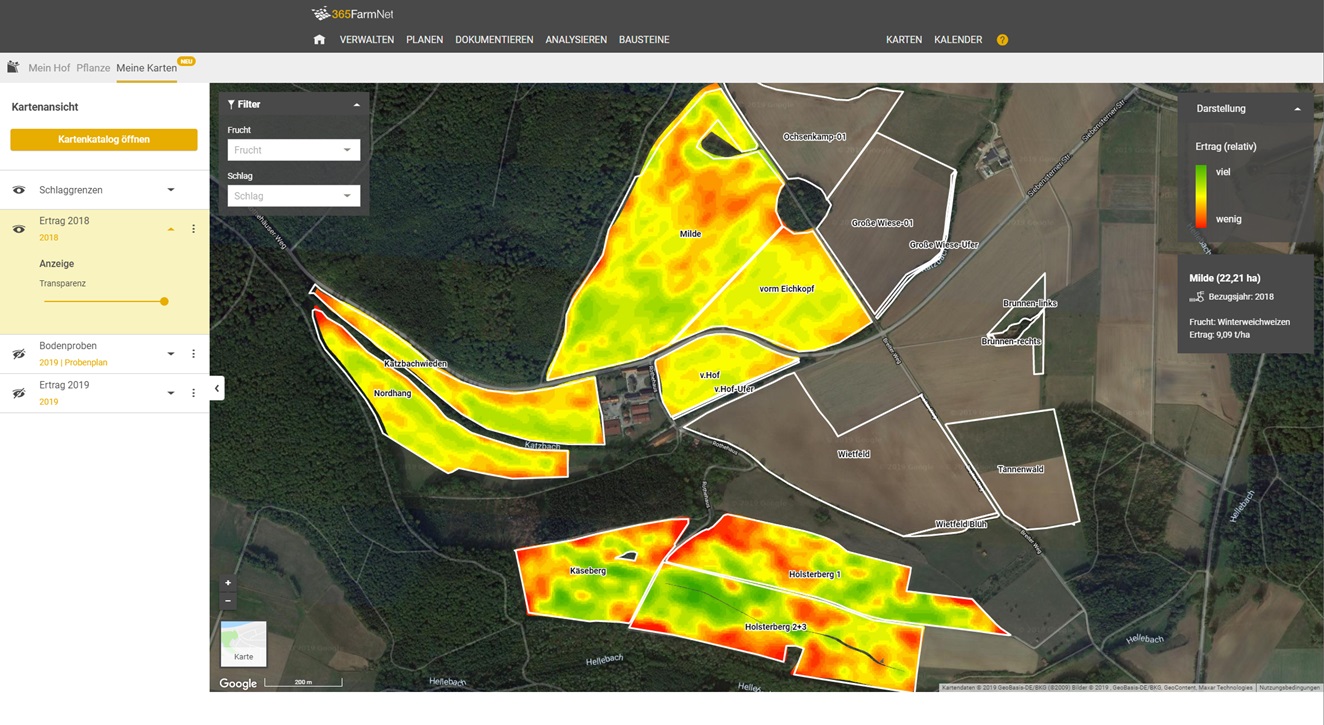The height and width of the screenshot is (725, 1324).
Task: Click the Kartenkatalog öffnen button
Action: [103, 139]
